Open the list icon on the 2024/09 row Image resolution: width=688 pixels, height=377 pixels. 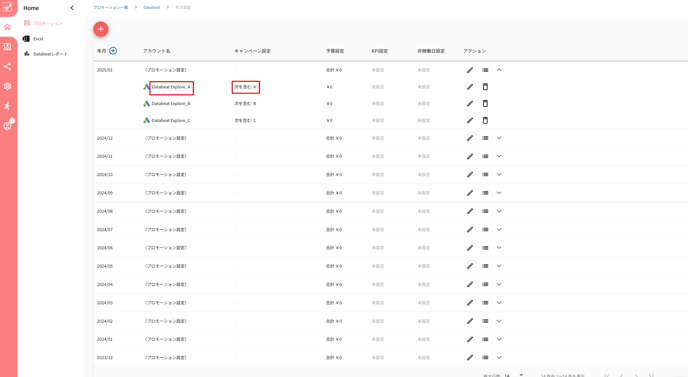coord(485,193)
